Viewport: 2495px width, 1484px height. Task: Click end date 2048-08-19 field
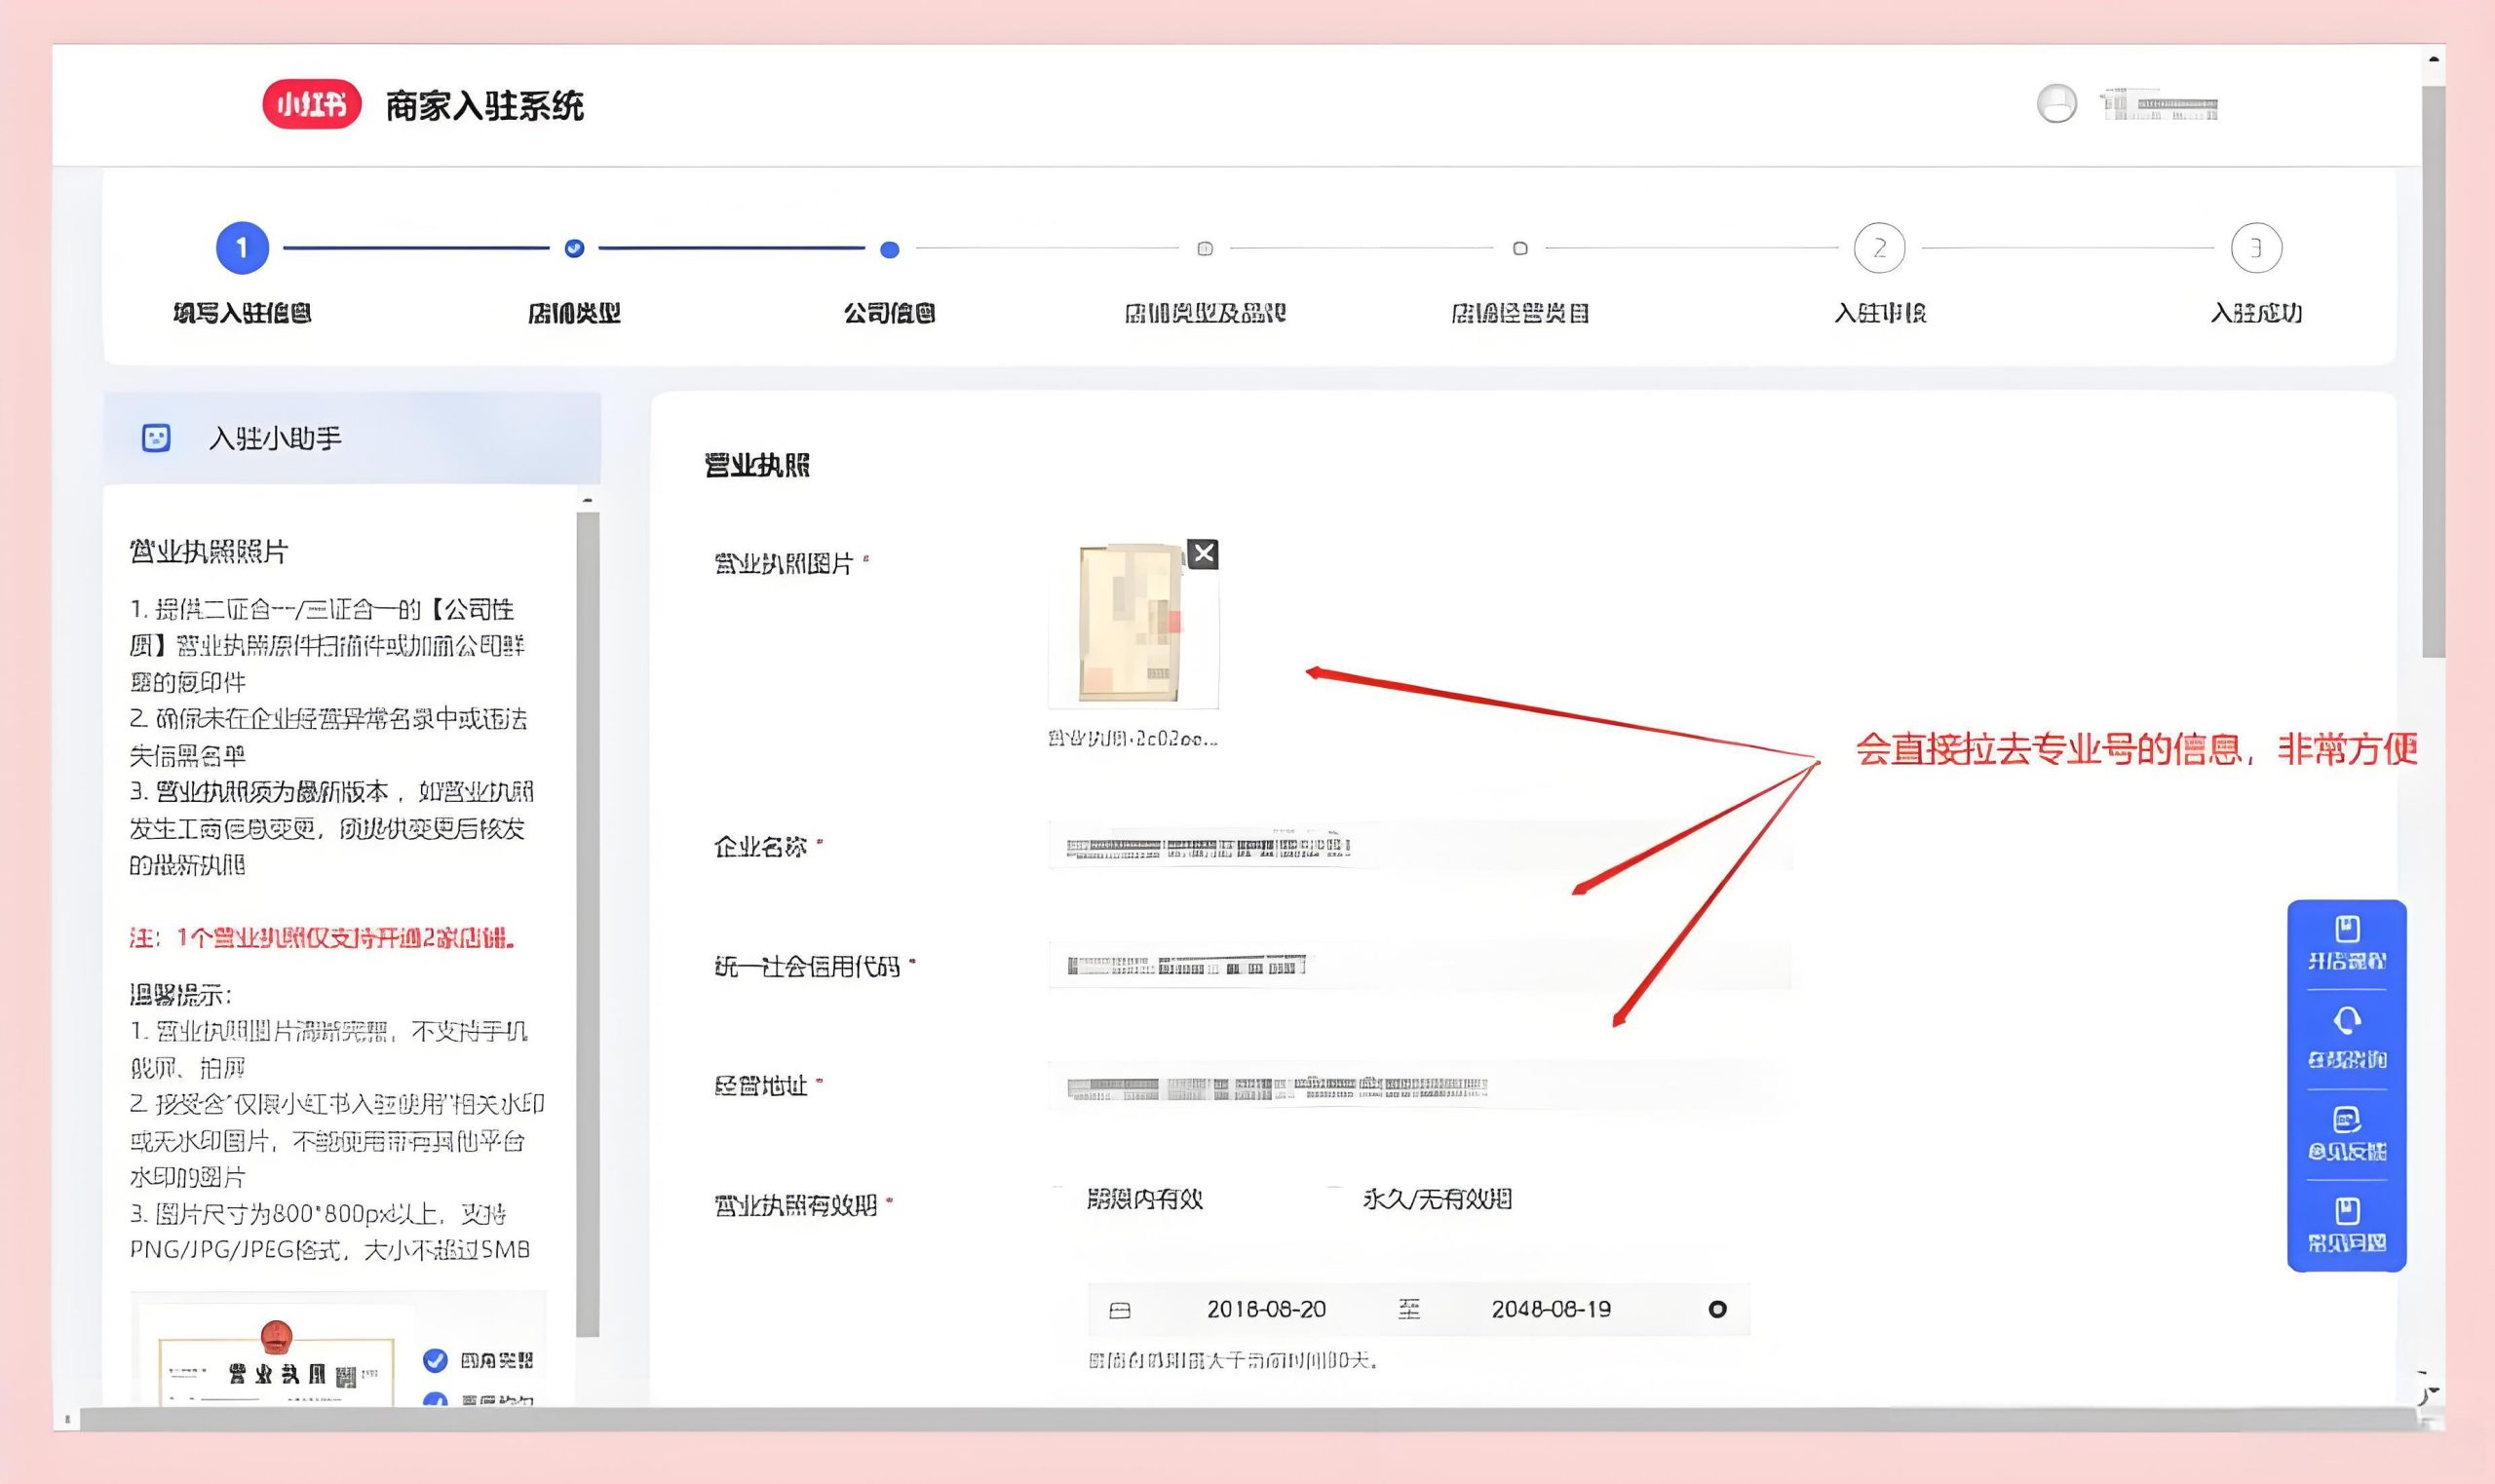tap(1551, 1310)
